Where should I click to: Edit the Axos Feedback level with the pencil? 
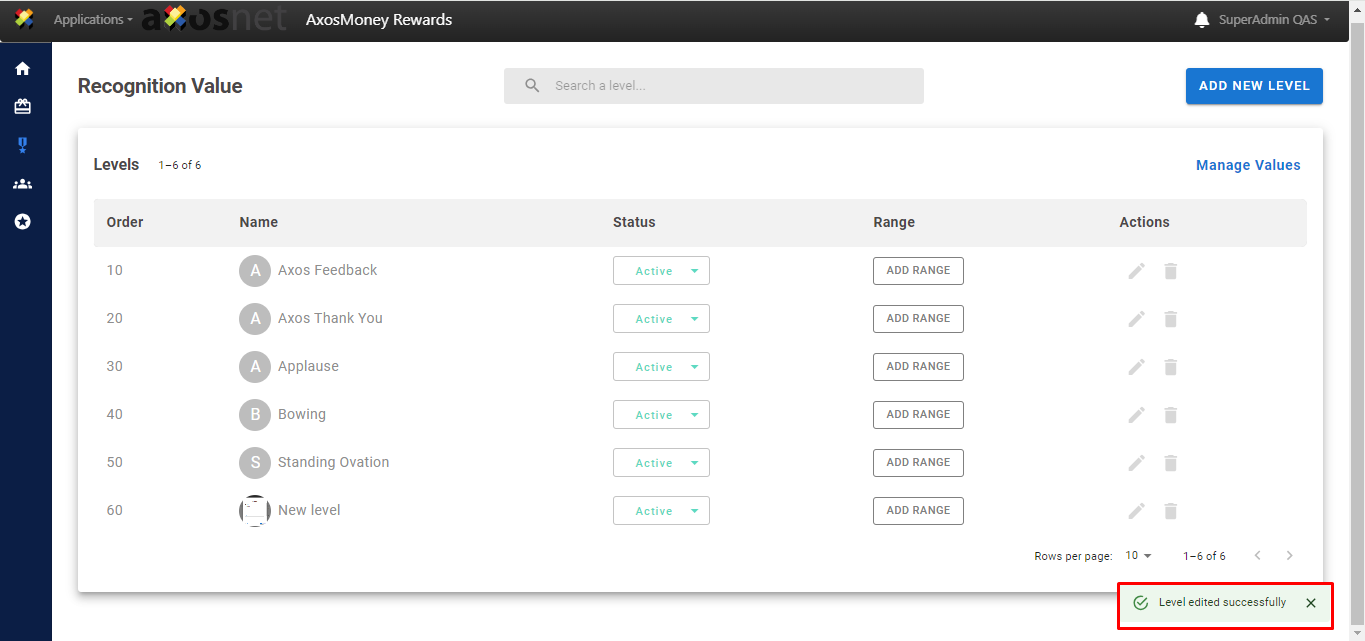pyautogui.click(x=1136, y=271)
